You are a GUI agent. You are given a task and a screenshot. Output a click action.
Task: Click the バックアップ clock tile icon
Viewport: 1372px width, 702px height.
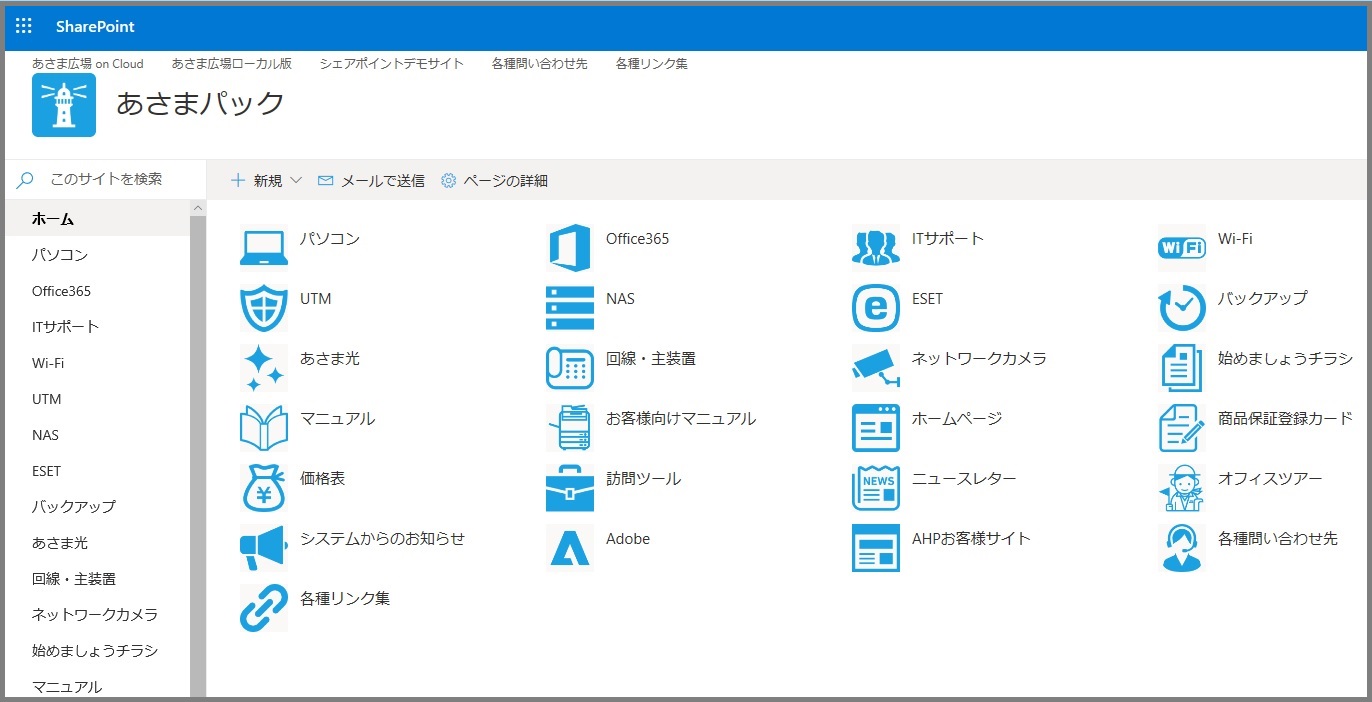[1182, 308]
